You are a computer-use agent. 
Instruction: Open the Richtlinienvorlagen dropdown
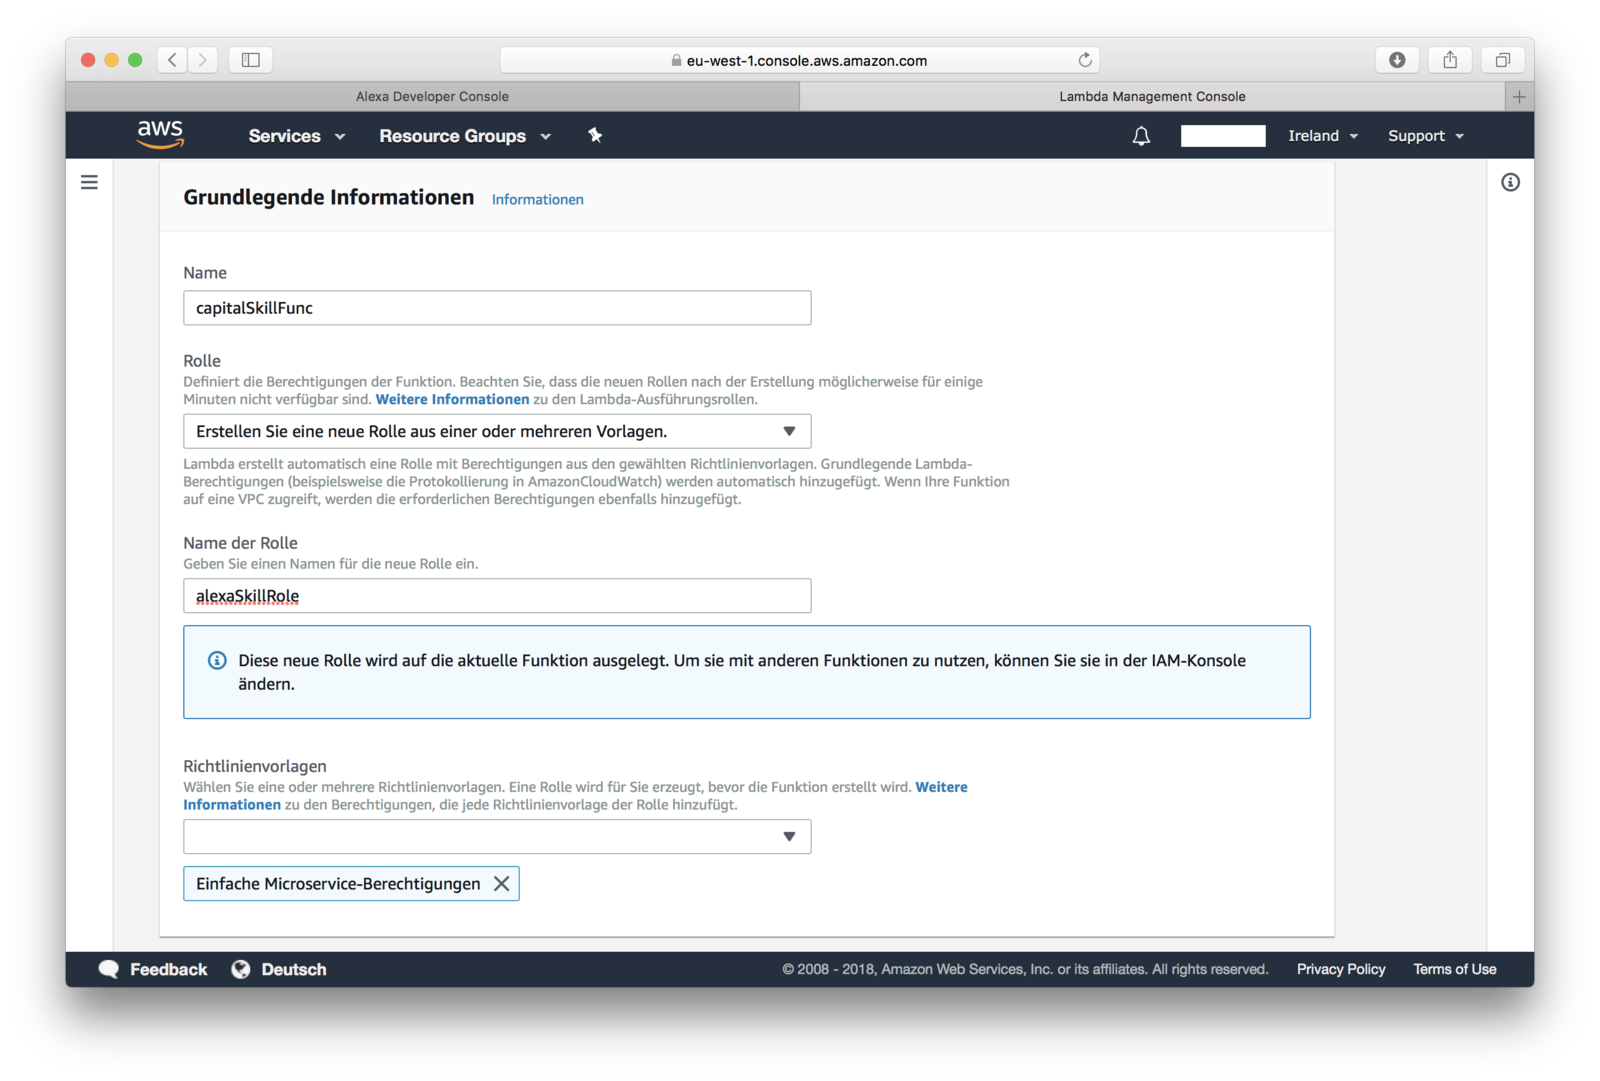coord(497,836)
